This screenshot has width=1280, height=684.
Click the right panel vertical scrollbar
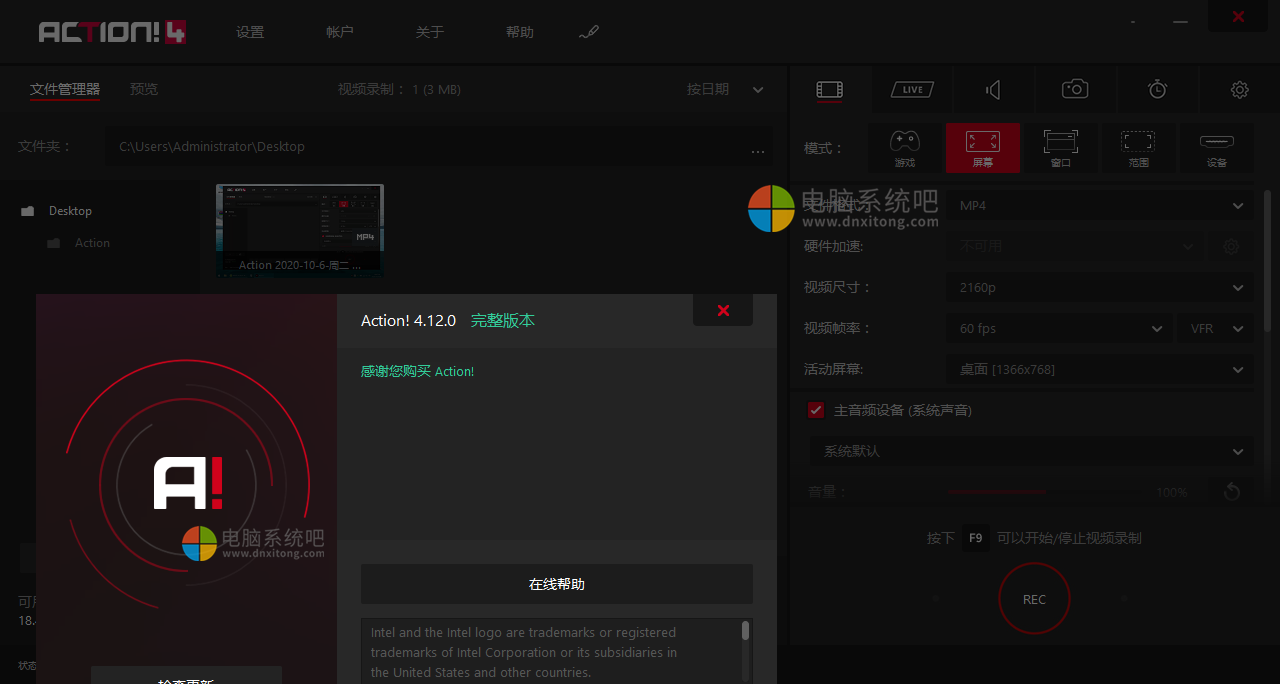point(1267,260)
